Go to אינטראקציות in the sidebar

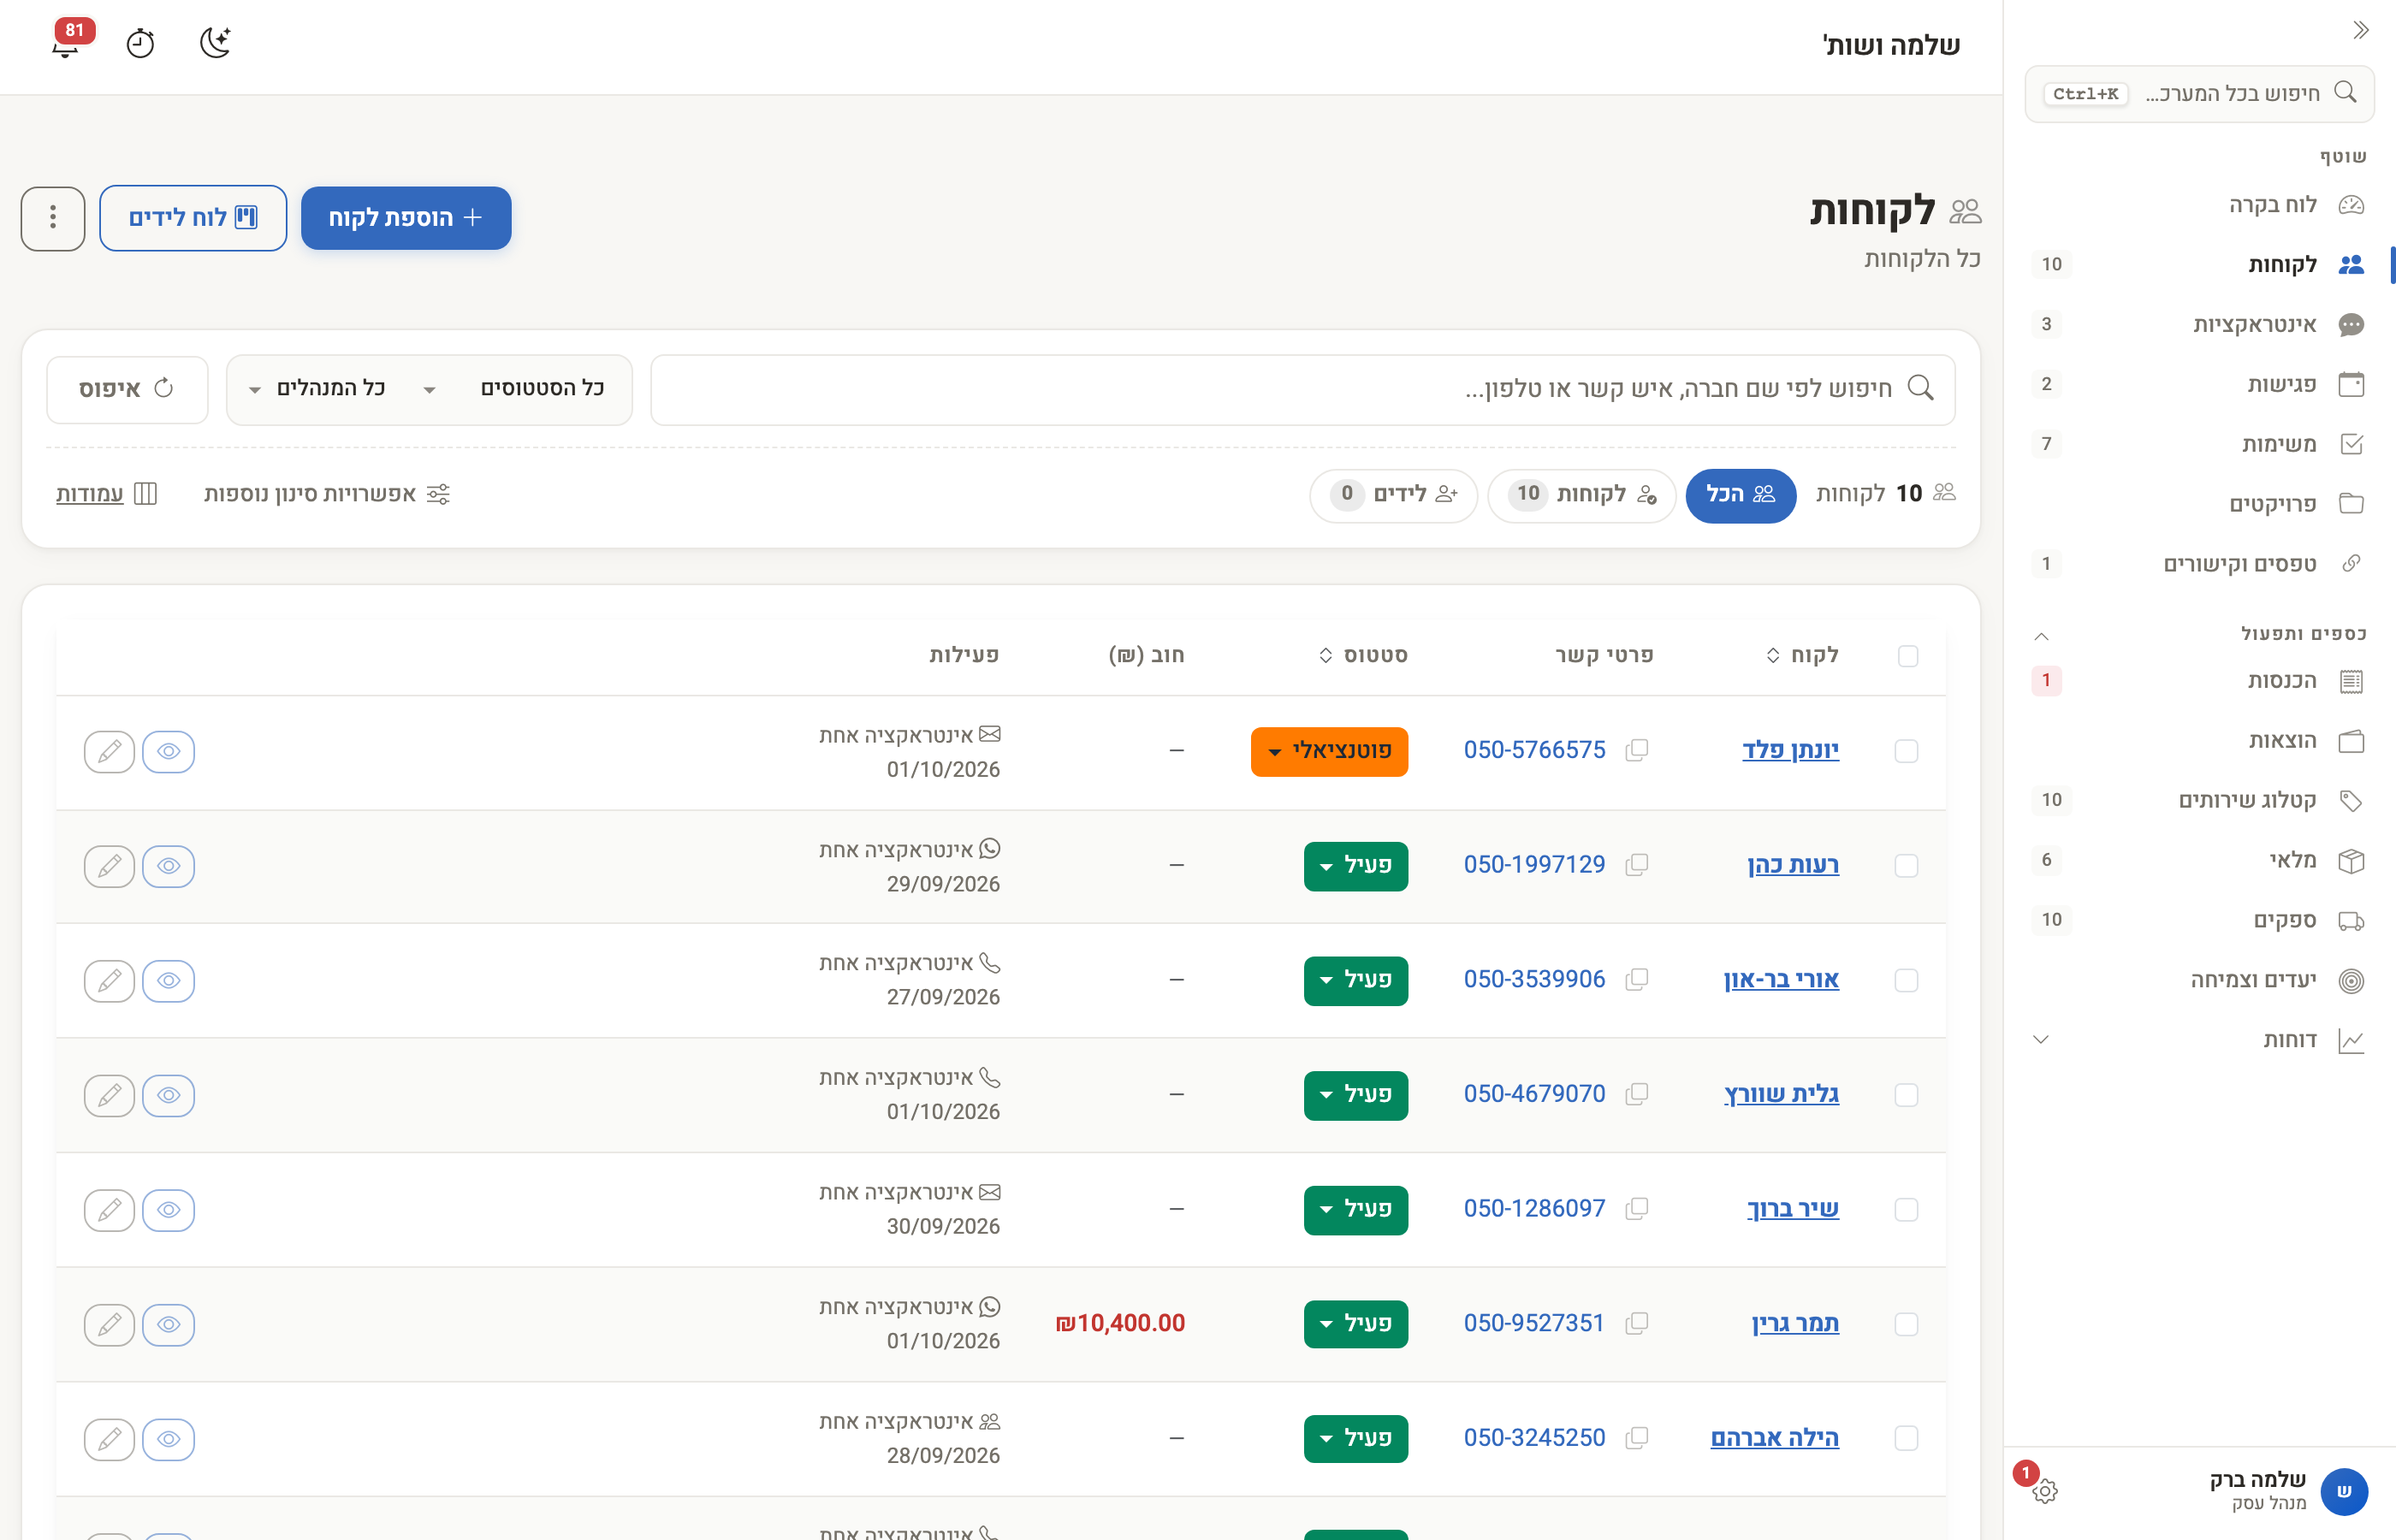pyautogui.click(x=2199, y=324)
